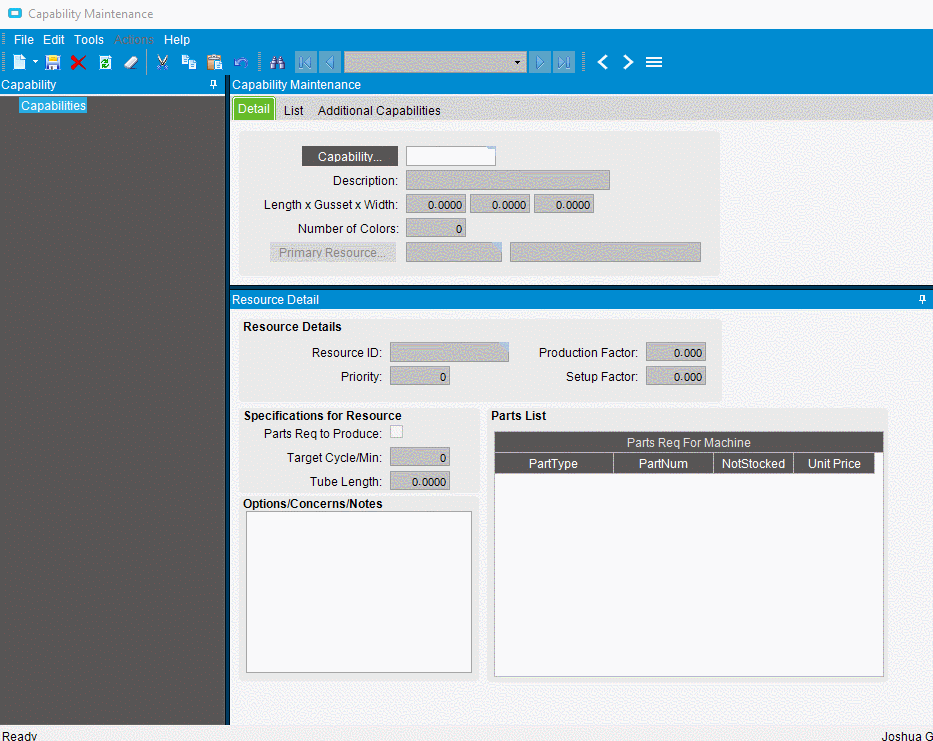Click the Width value field
The image size is (933, 741).
(563, 204)
